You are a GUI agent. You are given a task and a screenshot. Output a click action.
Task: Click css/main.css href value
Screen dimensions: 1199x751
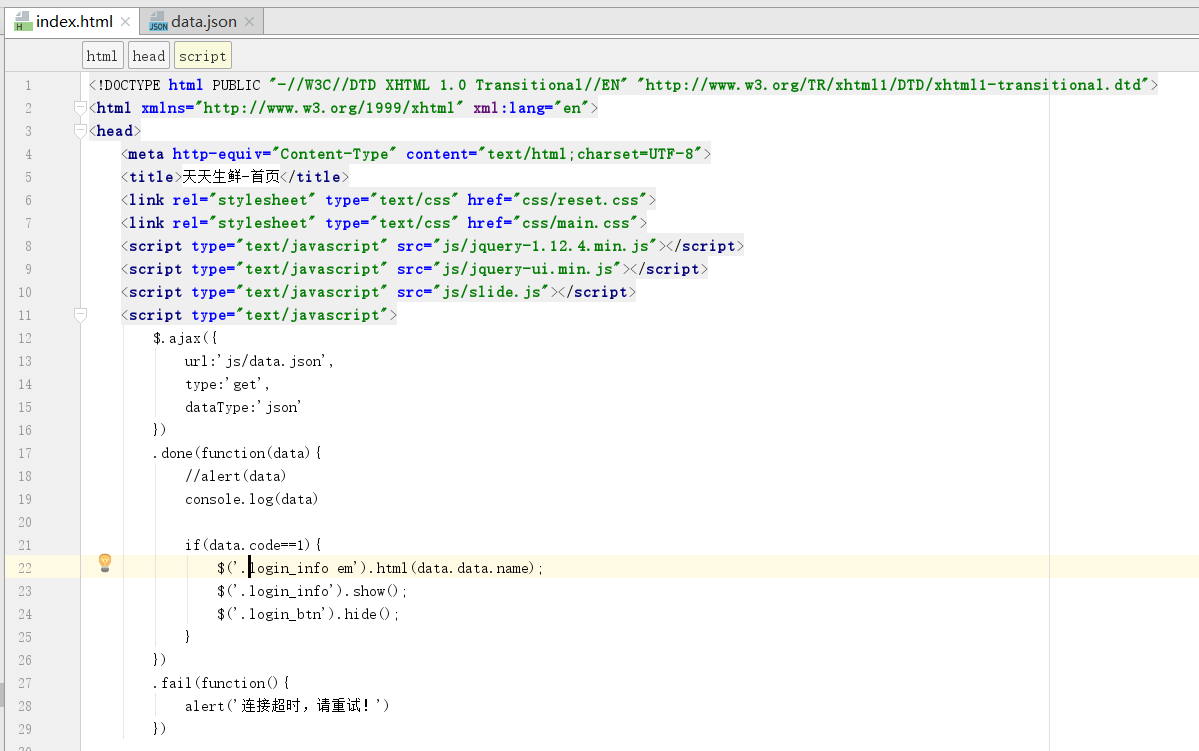pyautogui.click(x=576, y=223)
